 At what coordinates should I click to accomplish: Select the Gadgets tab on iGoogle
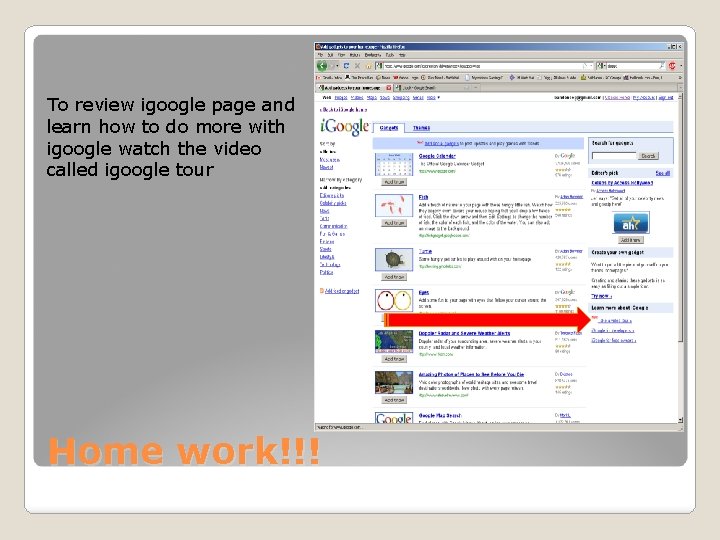click(388, 128)
